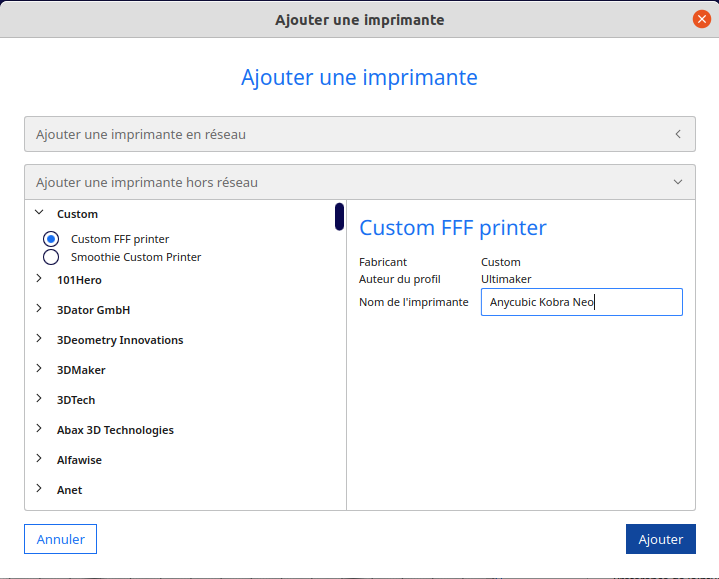
Task: Click the Annuler button
Action: (x=61, y=539)
